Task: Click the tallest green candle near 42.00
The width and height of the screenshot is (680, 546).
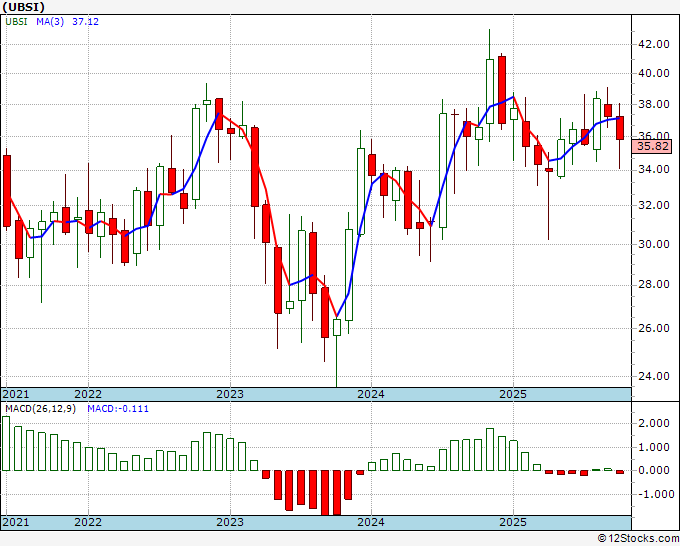Action: tap(490, 91)
